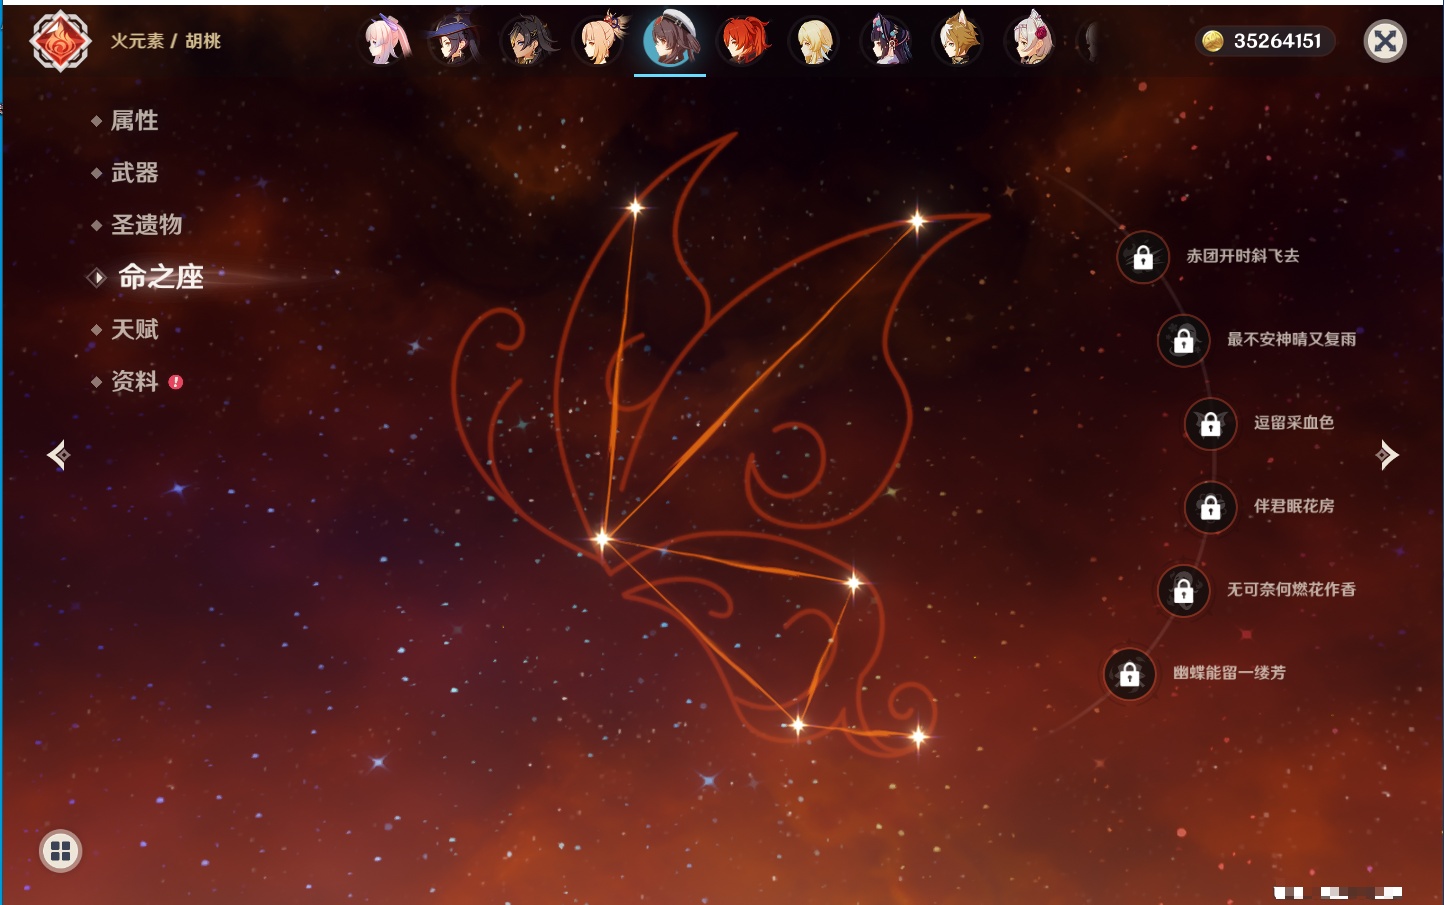Click the text 逗留采血色
1444x905 pixels.
(1294, 422)
